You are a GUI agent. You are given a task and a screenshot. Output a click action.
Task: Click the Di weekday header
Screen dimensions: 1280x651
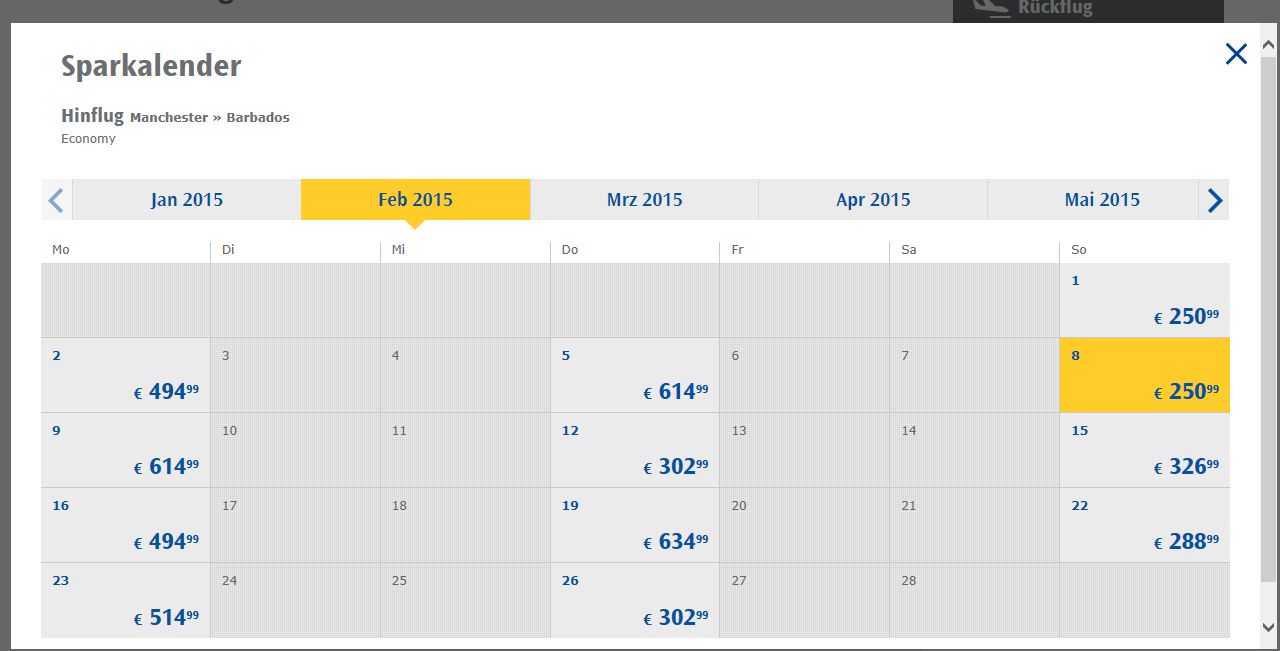click(228, 250)
